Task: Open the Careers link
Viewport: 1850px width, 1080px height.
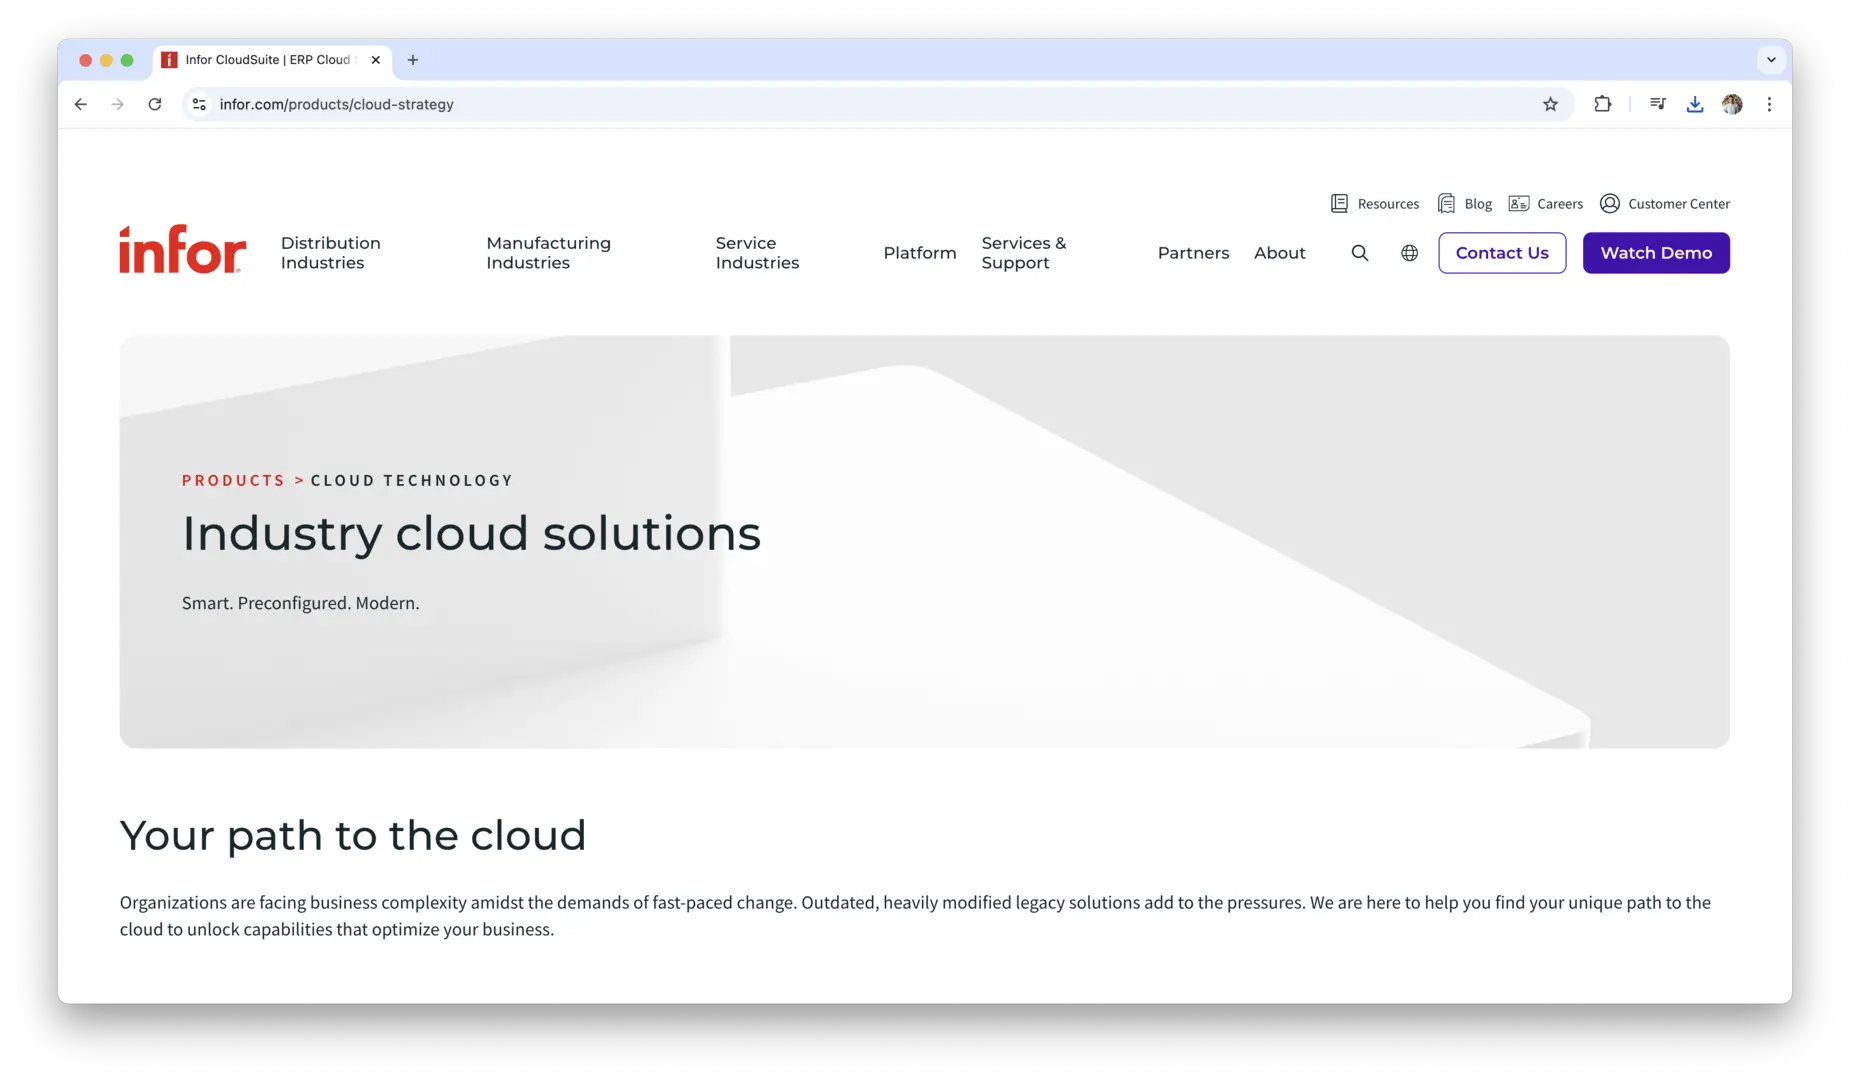Action: tap(1559, 203)
